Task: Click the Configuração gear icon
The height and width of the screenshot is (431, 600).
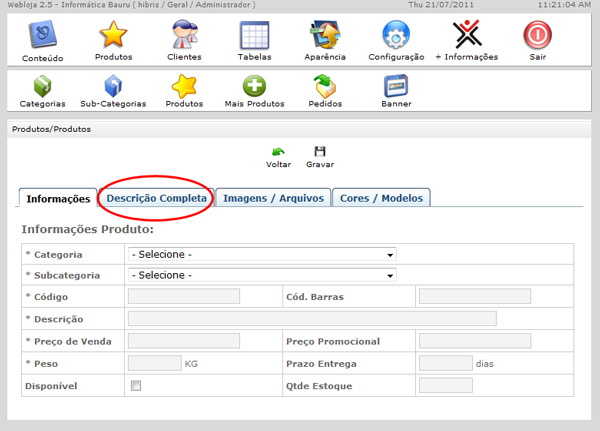Action: tap(396, 37)
